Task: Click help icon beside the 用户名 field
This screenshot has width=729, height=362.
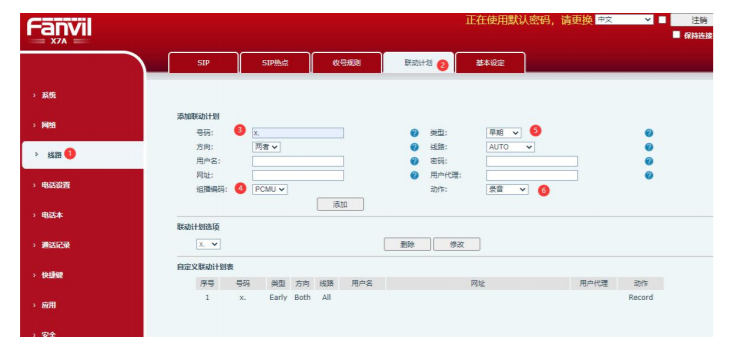Action: (414, 161)
